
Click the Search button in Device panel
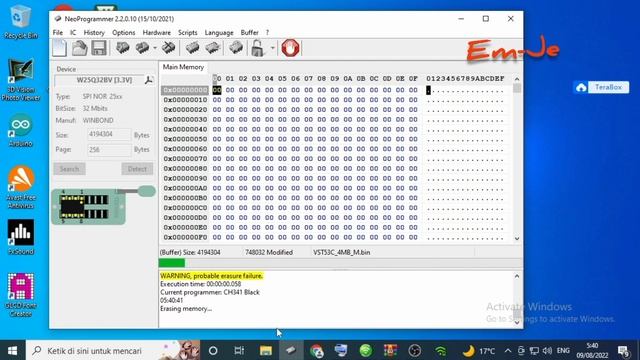pos(69,169)
